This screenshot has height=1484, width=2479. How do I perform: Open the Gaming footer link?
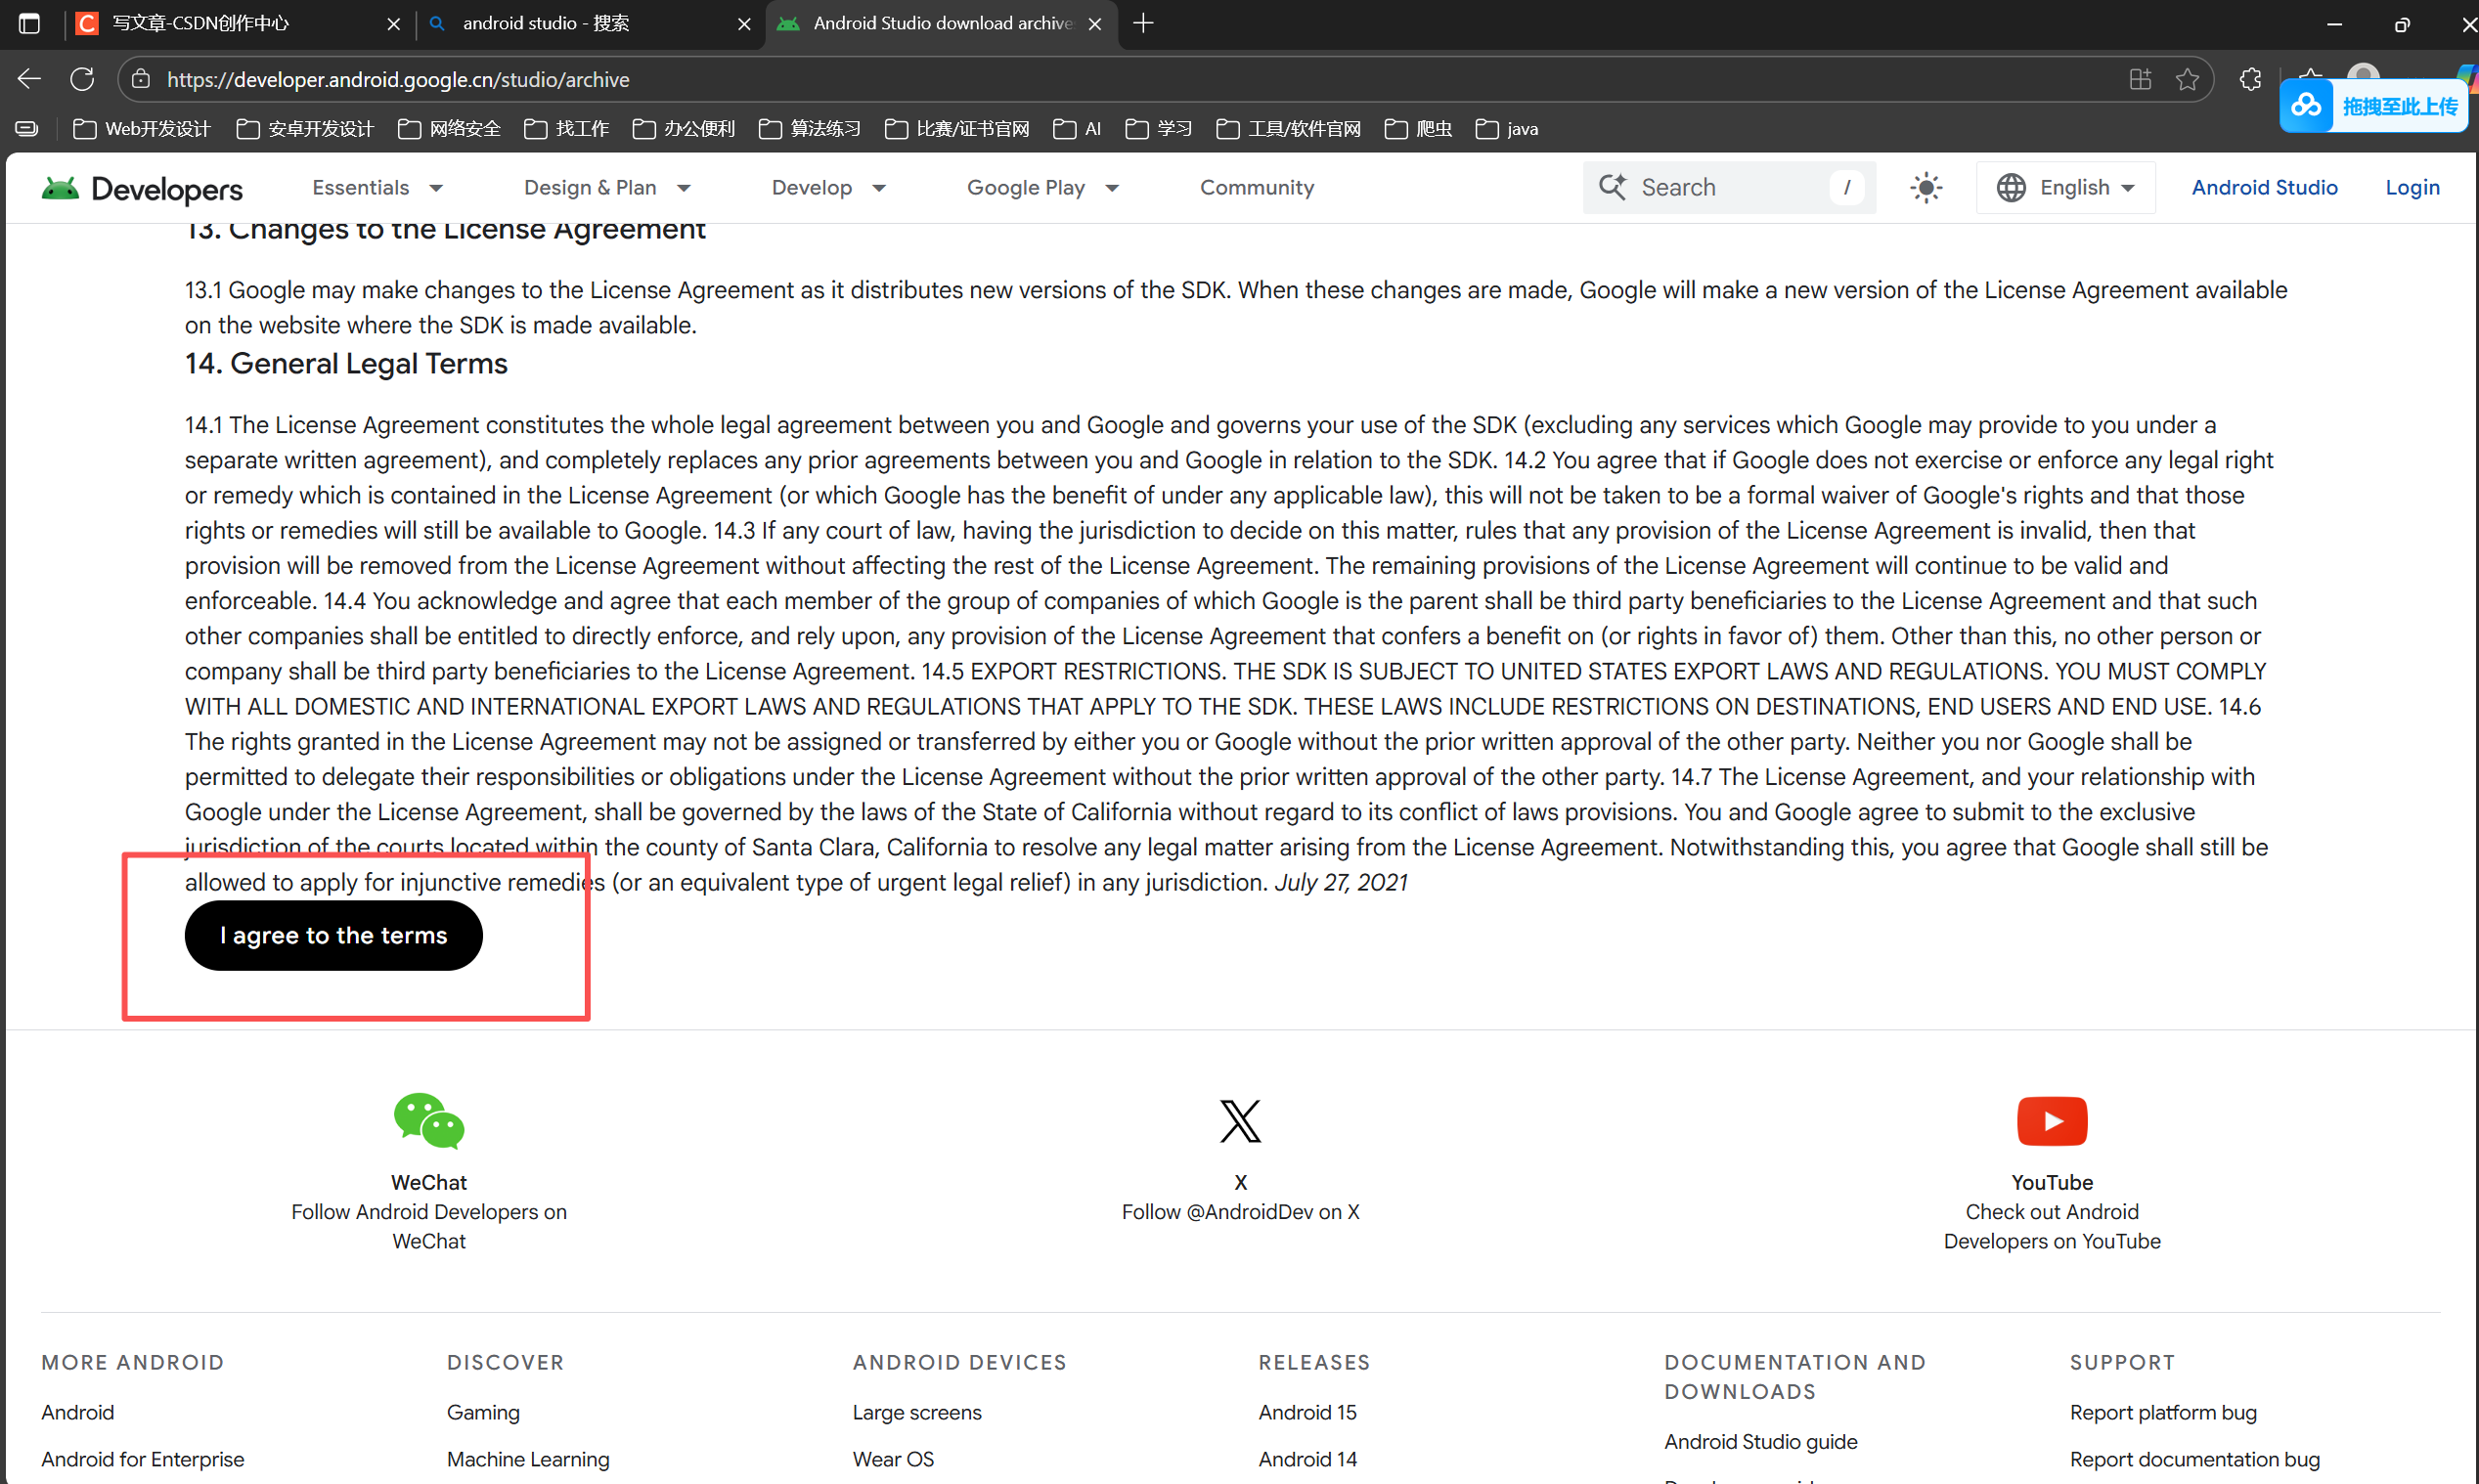point(483,1412)
